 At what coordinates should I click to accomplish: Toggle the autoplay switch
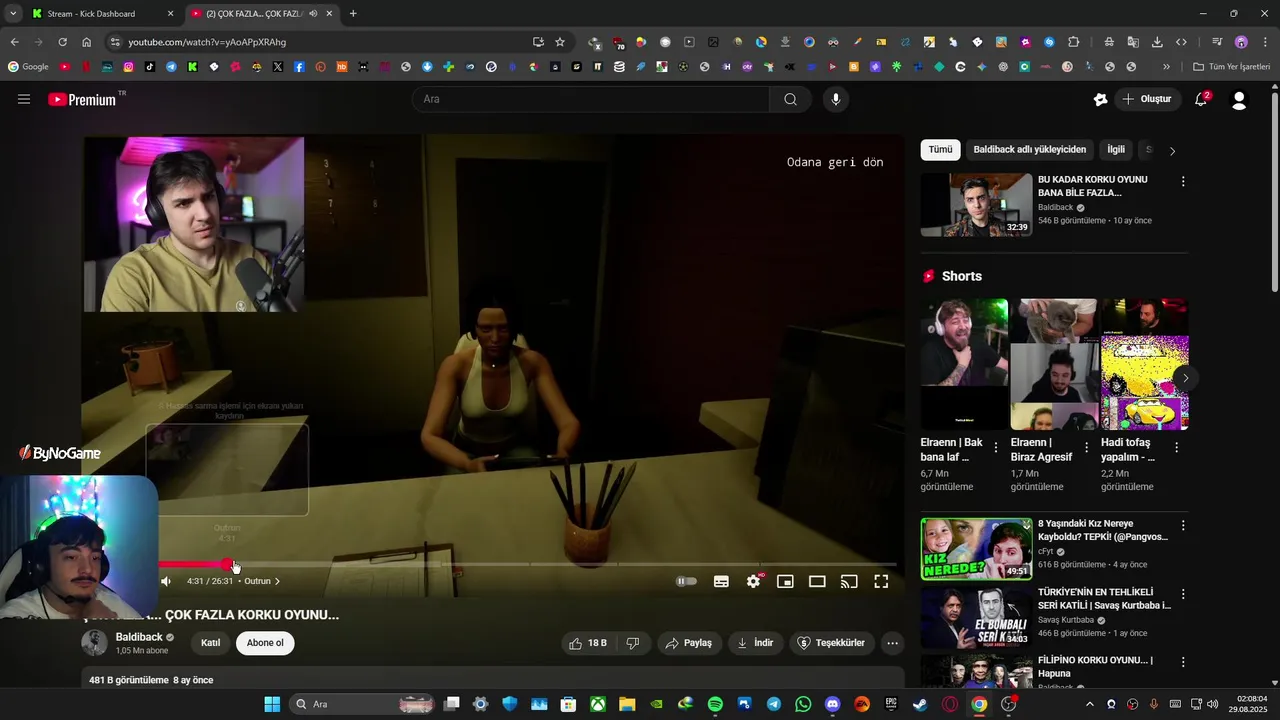[686, 581]
